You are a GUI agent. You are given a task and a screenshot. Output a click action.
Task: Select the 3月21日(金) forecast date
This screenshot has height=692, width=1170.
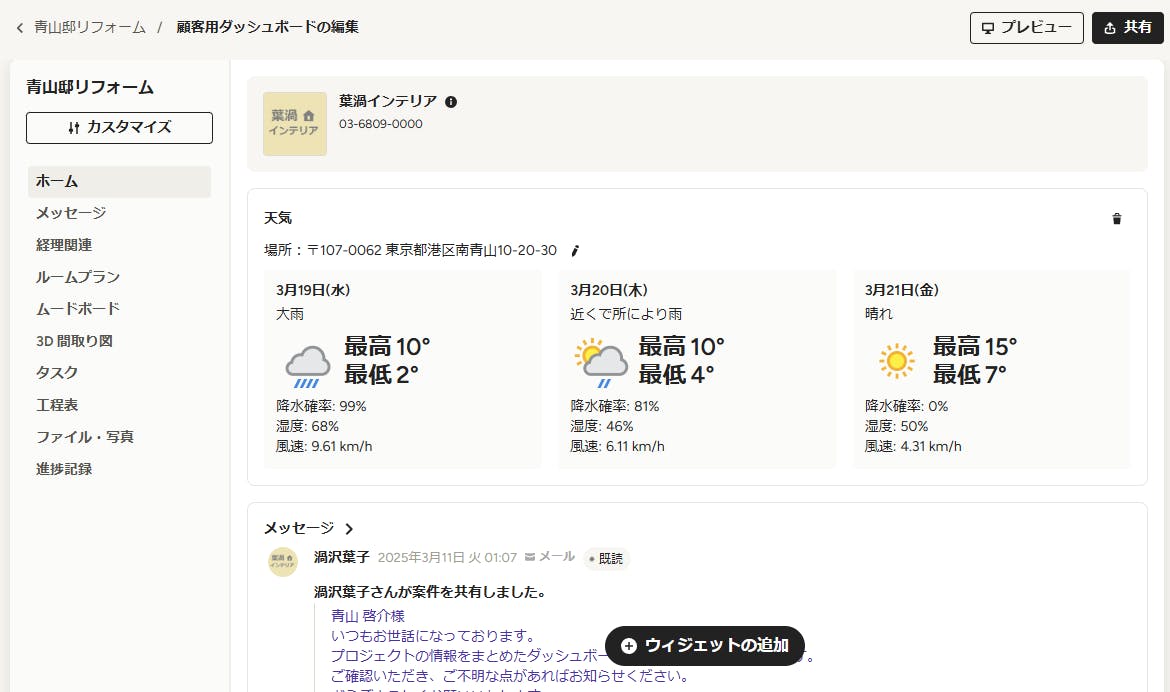(901, 290)
